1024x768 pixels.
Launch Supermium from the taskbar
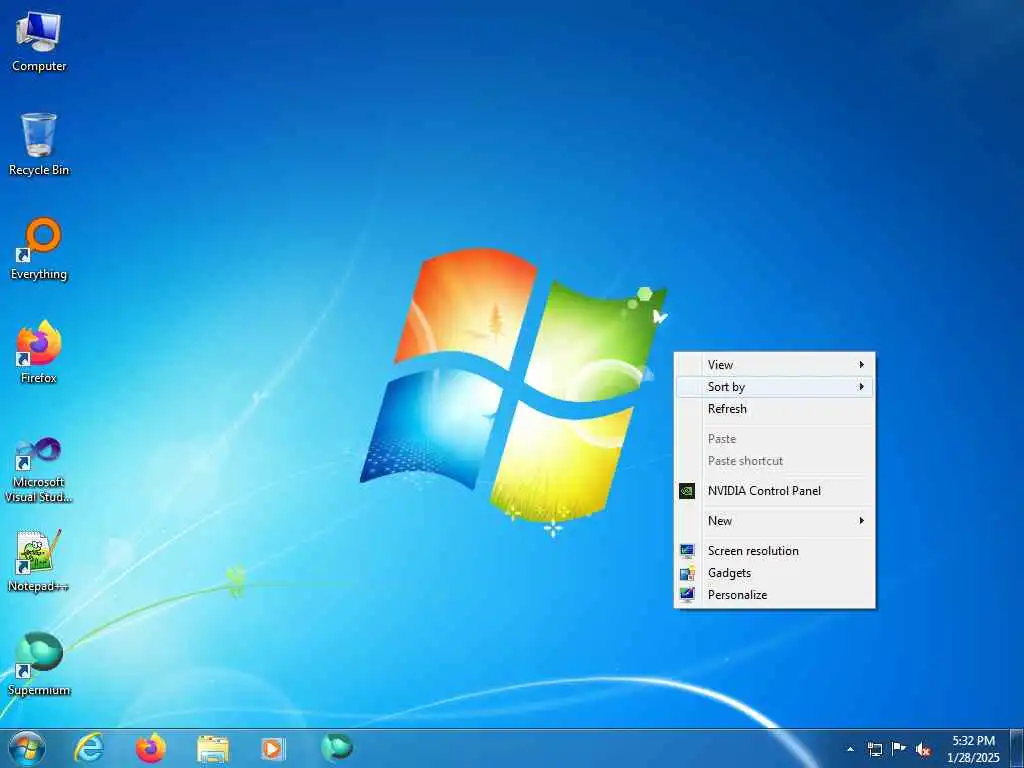[x=337, y=747]
